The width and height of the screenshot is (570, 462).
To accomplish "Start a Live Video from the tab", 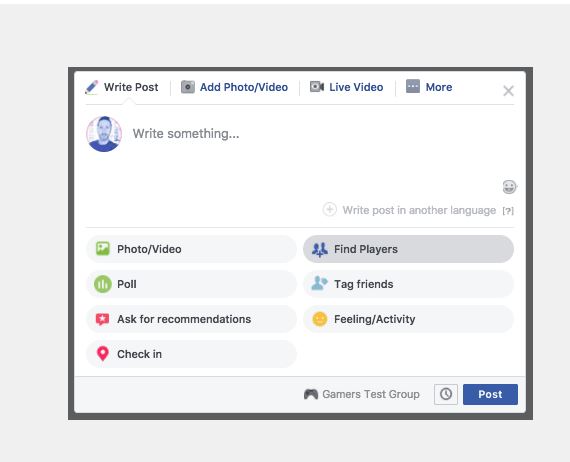I will (x=346, y=87).
